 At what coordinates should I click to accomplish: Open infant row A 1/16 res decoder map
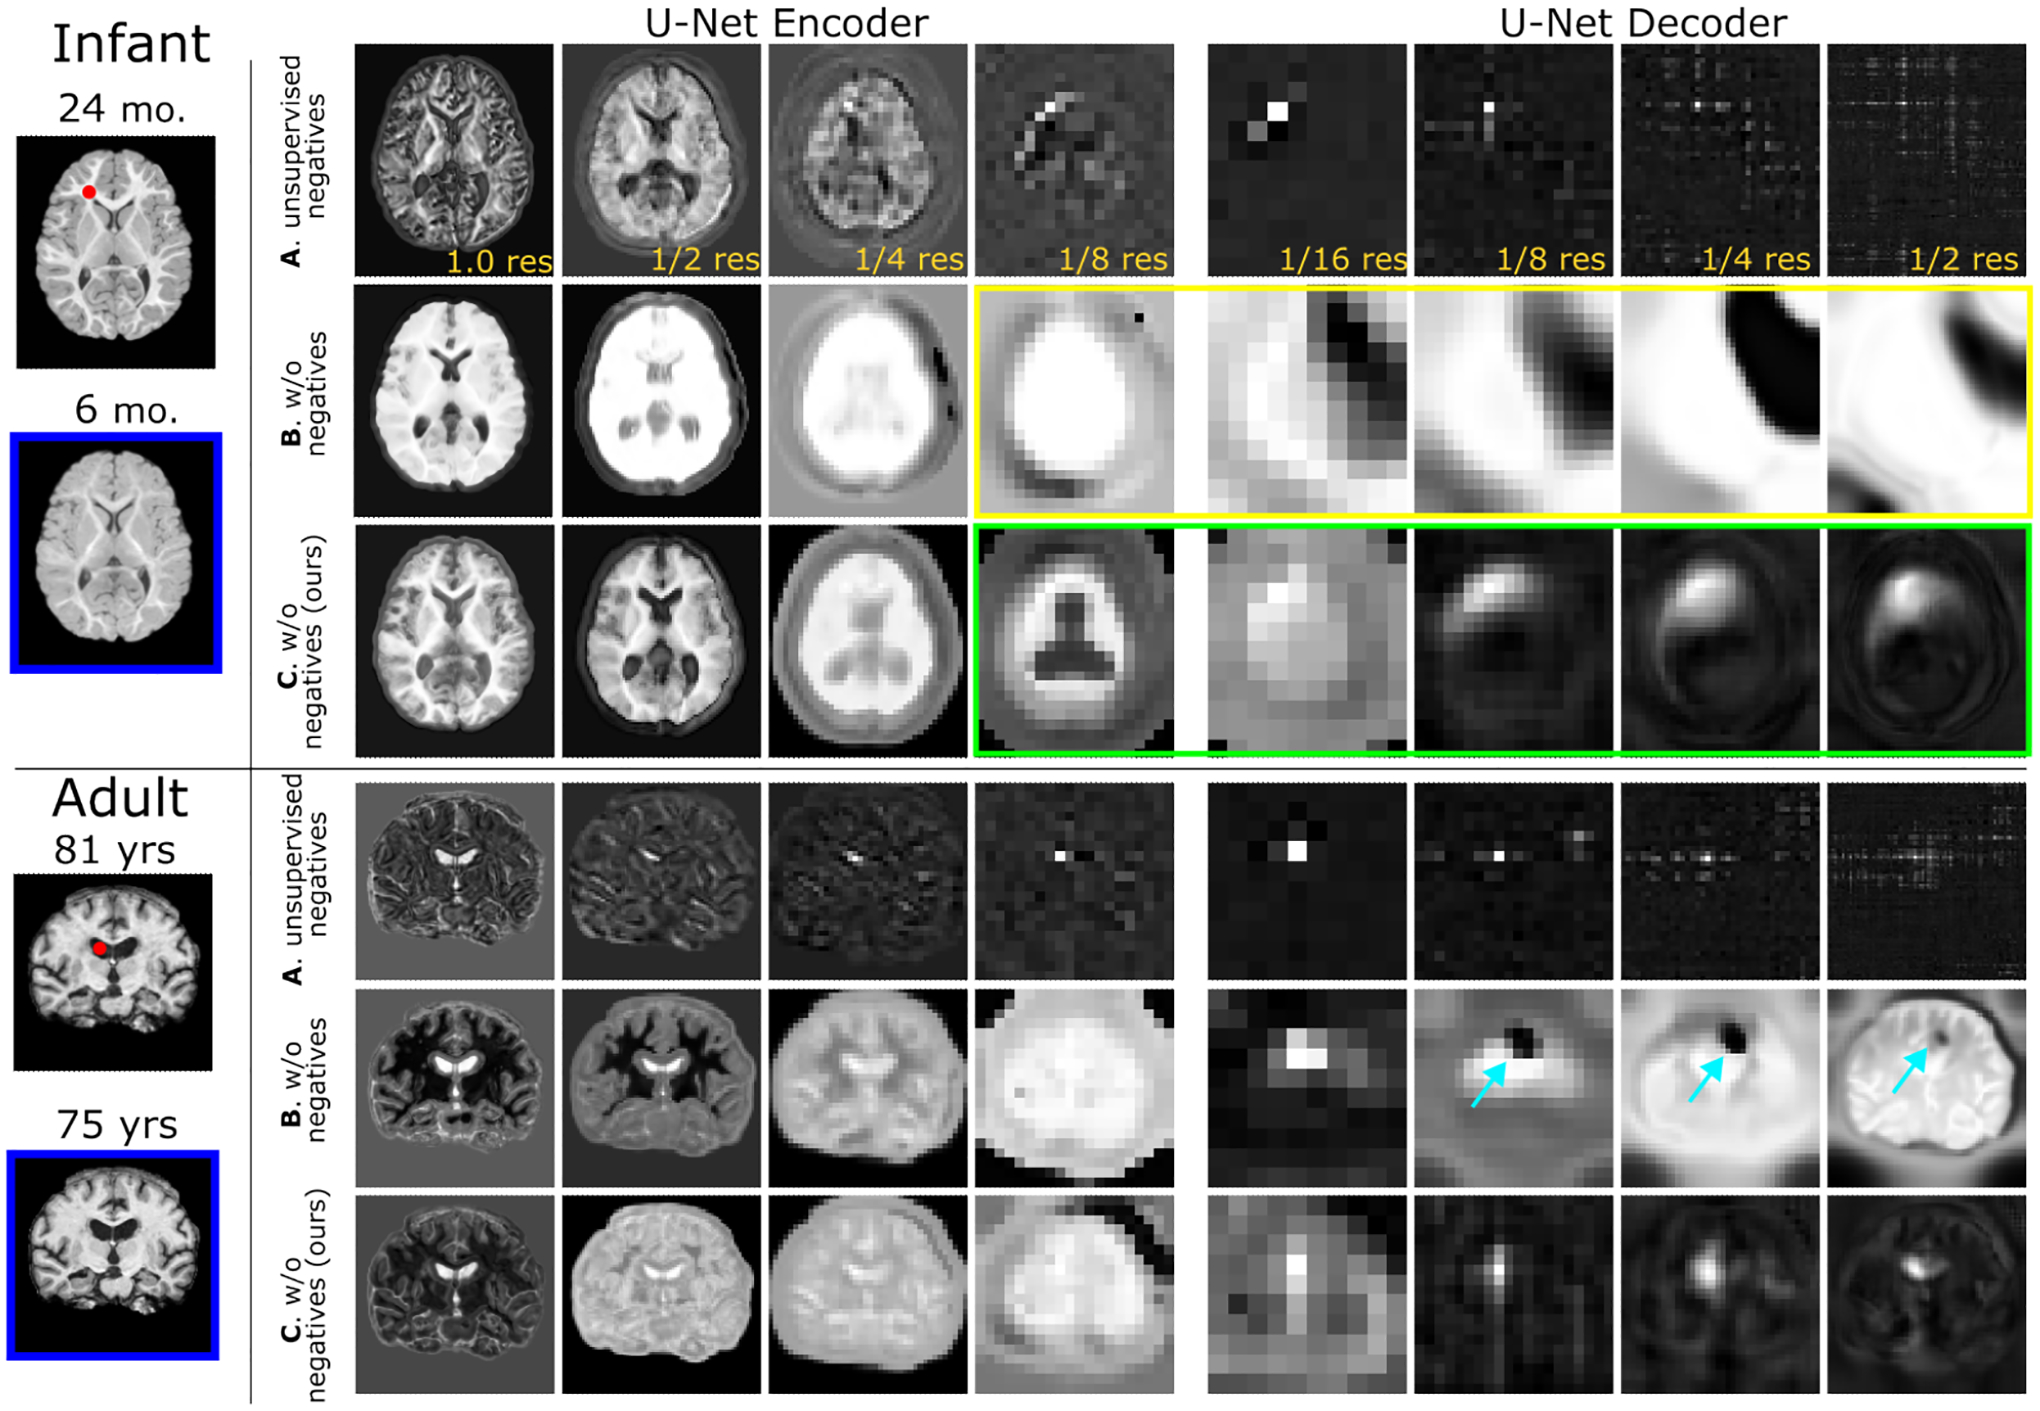(1307, 160)
